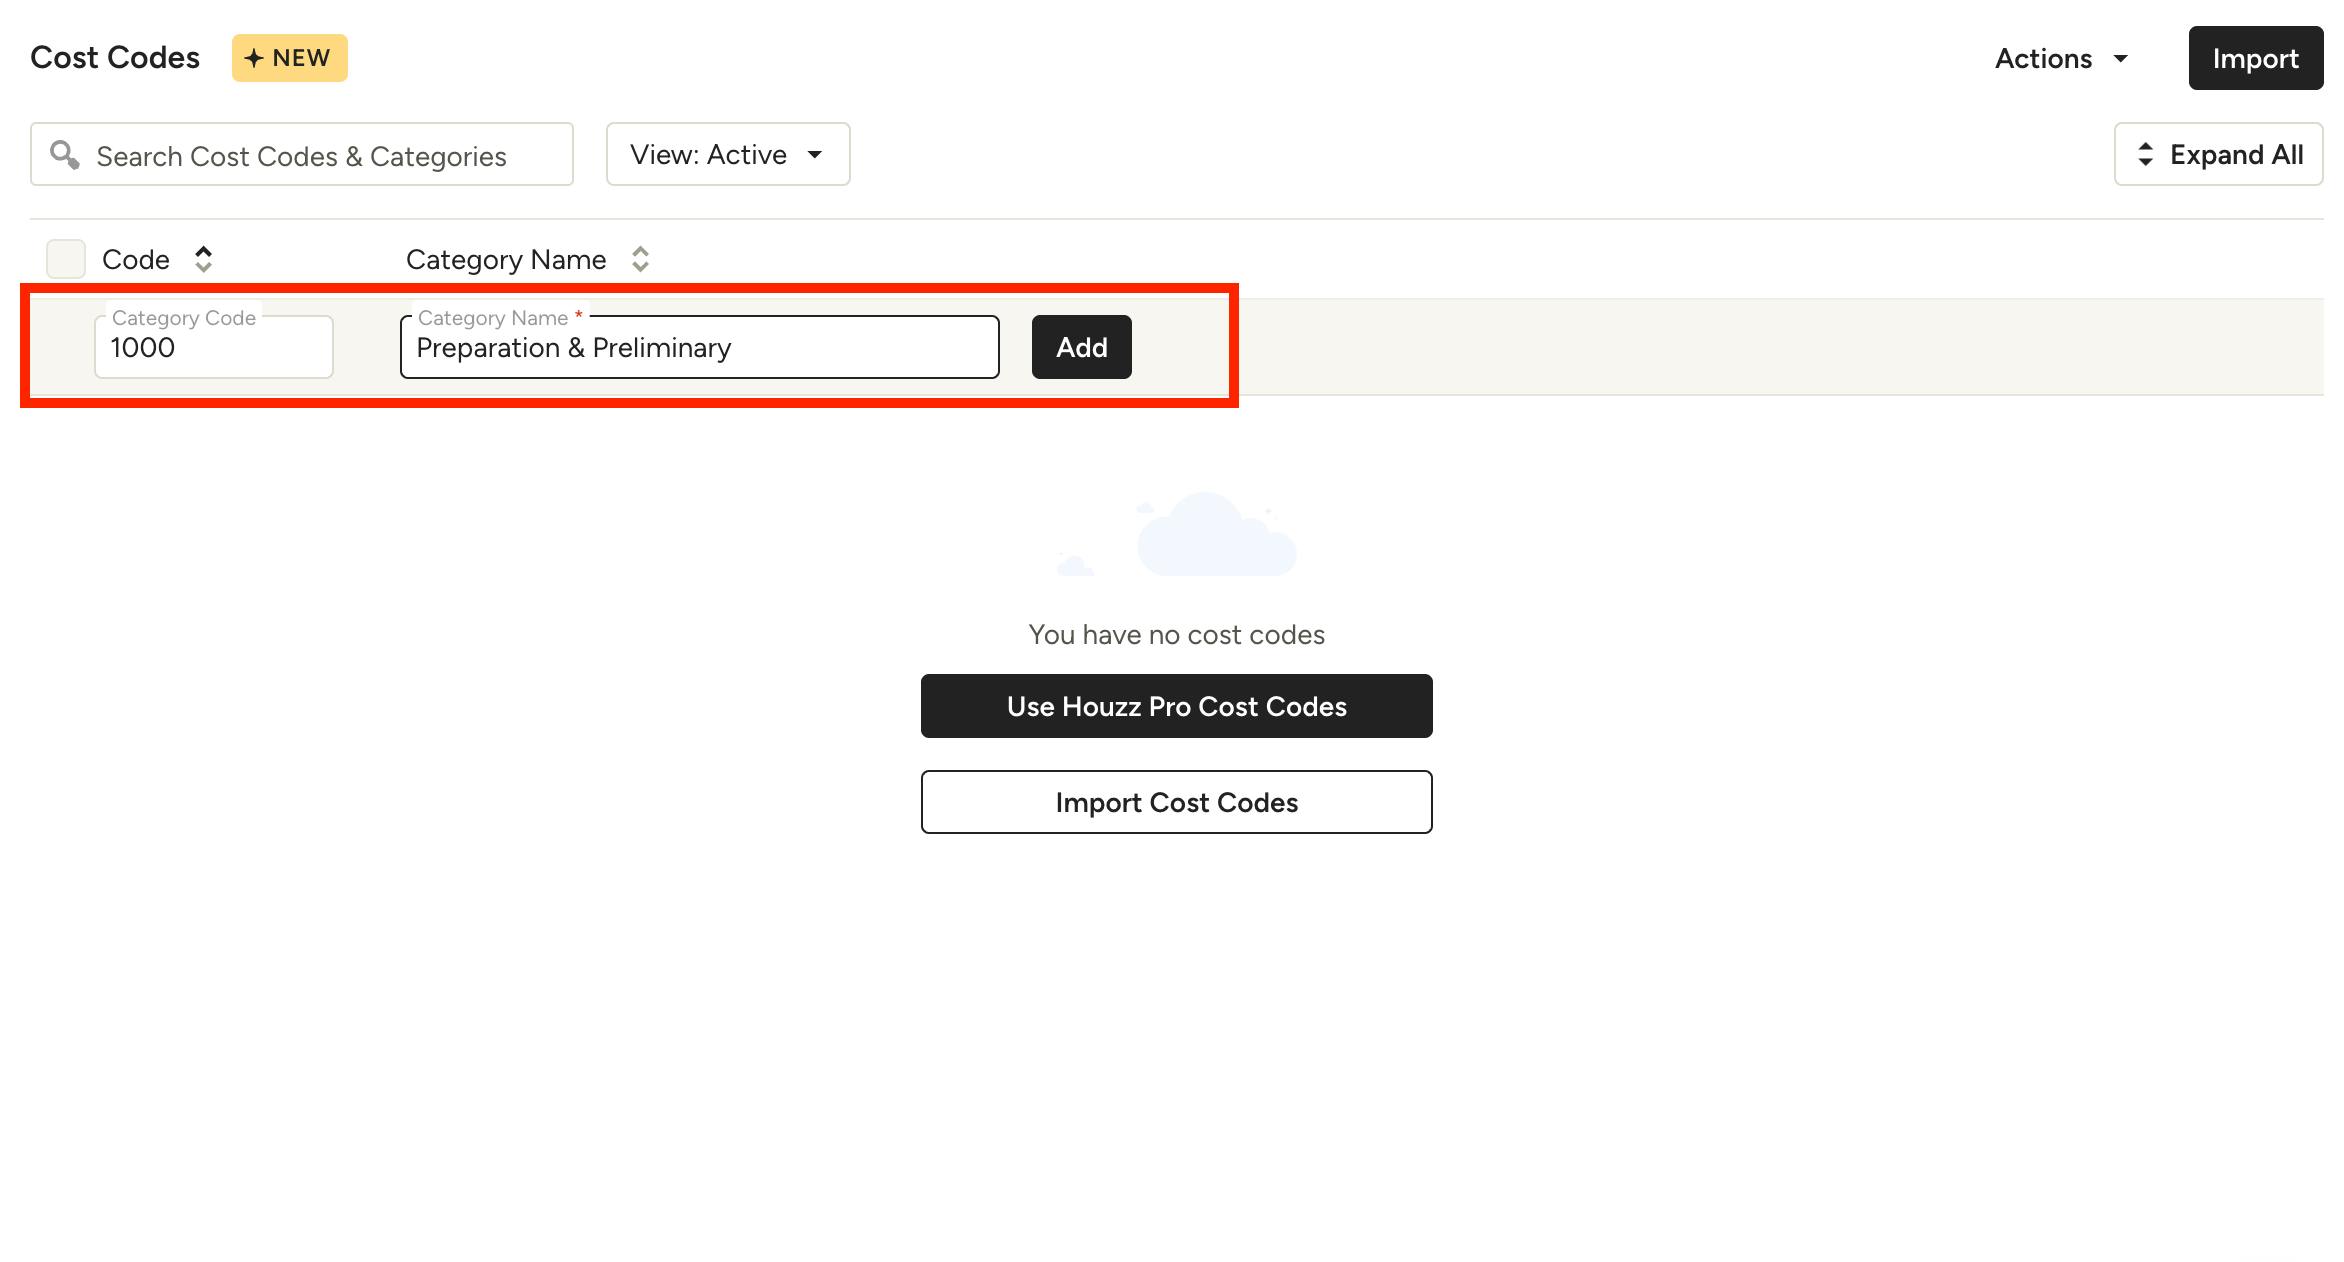
Task: Sort by the Code column header
Action: point(136,260)
